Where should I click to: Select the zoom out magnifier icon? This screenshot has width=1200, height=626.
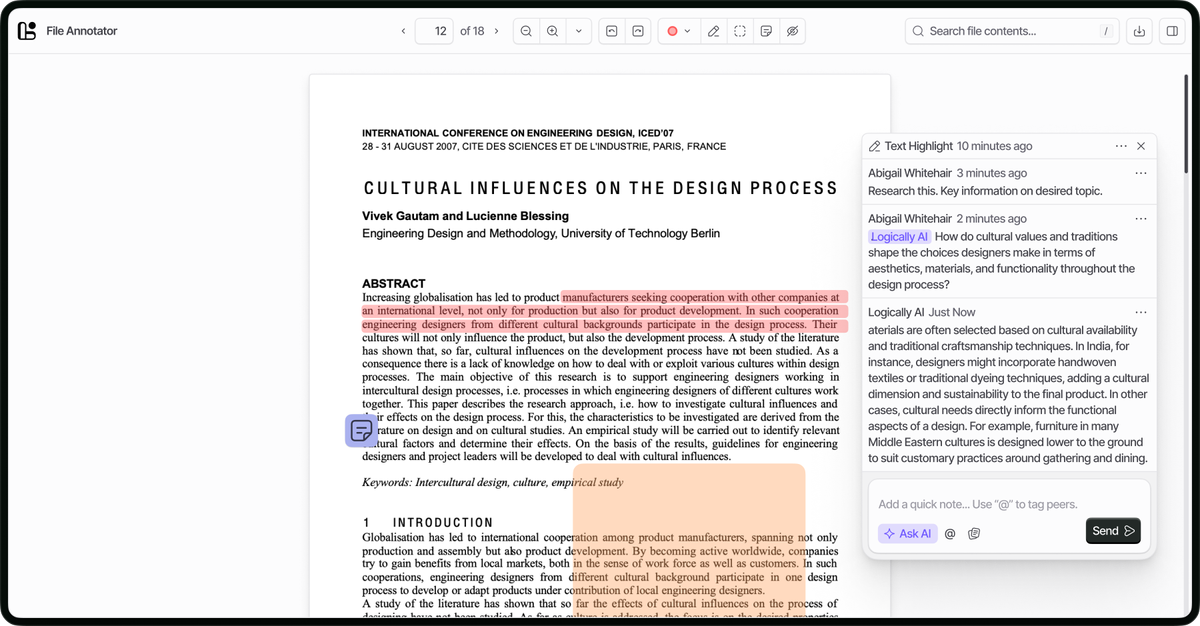pyautogui.click(x=526, y=31)
